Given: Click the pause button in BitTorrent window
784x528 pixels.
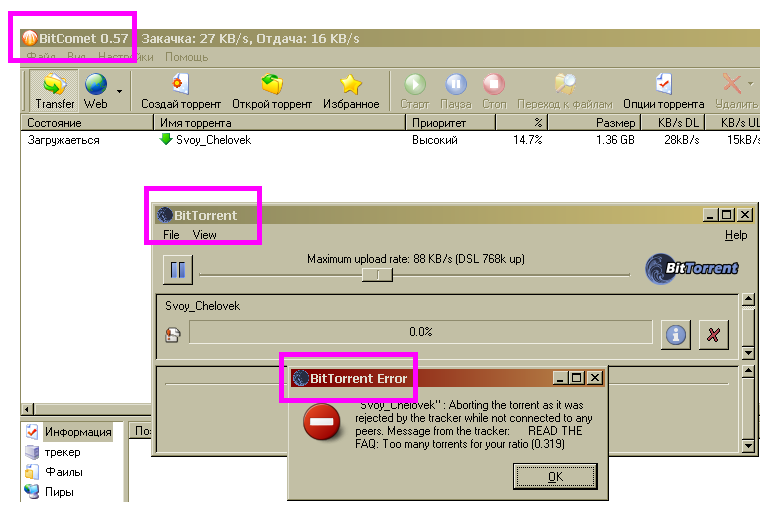Looking at the screenshot, I should (x=178, y=270).
